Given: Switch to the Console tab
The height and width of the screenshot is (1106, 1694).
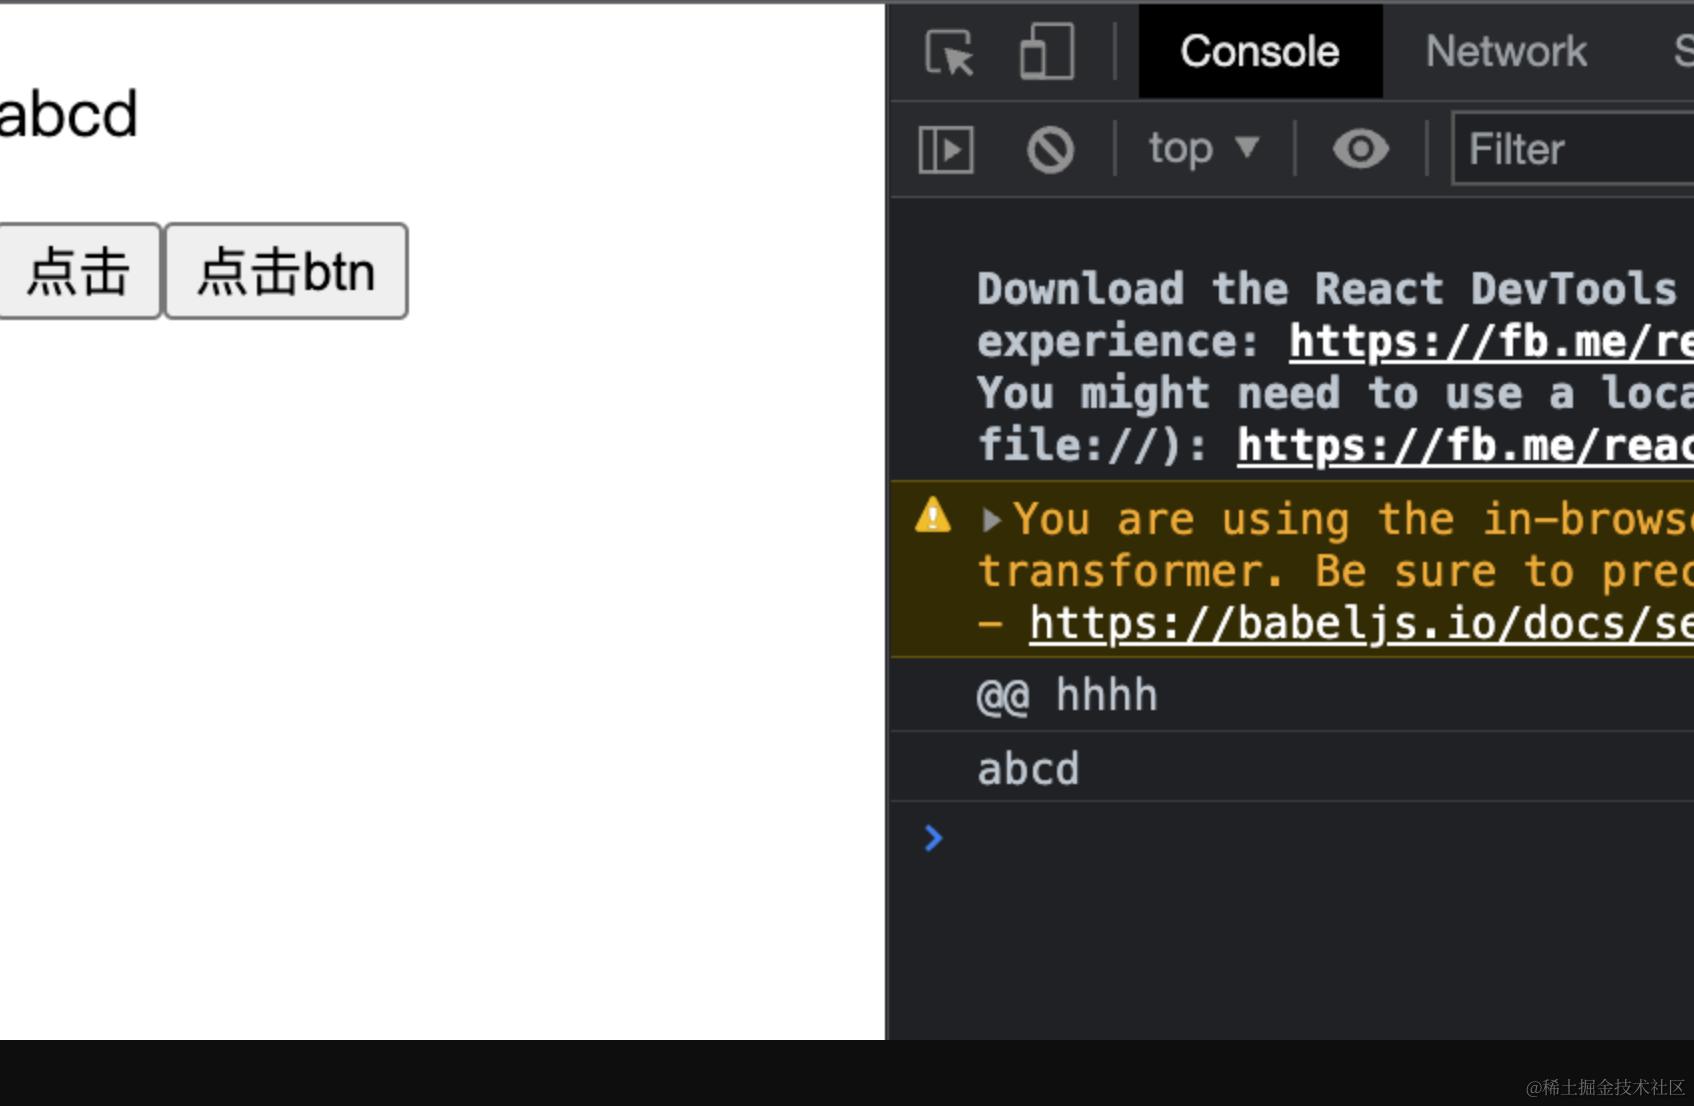Looking at the screenshot, I should (1260, 51).
